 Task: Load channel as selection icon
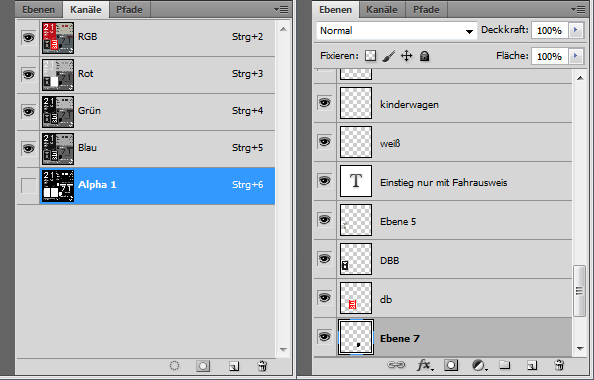174,366
